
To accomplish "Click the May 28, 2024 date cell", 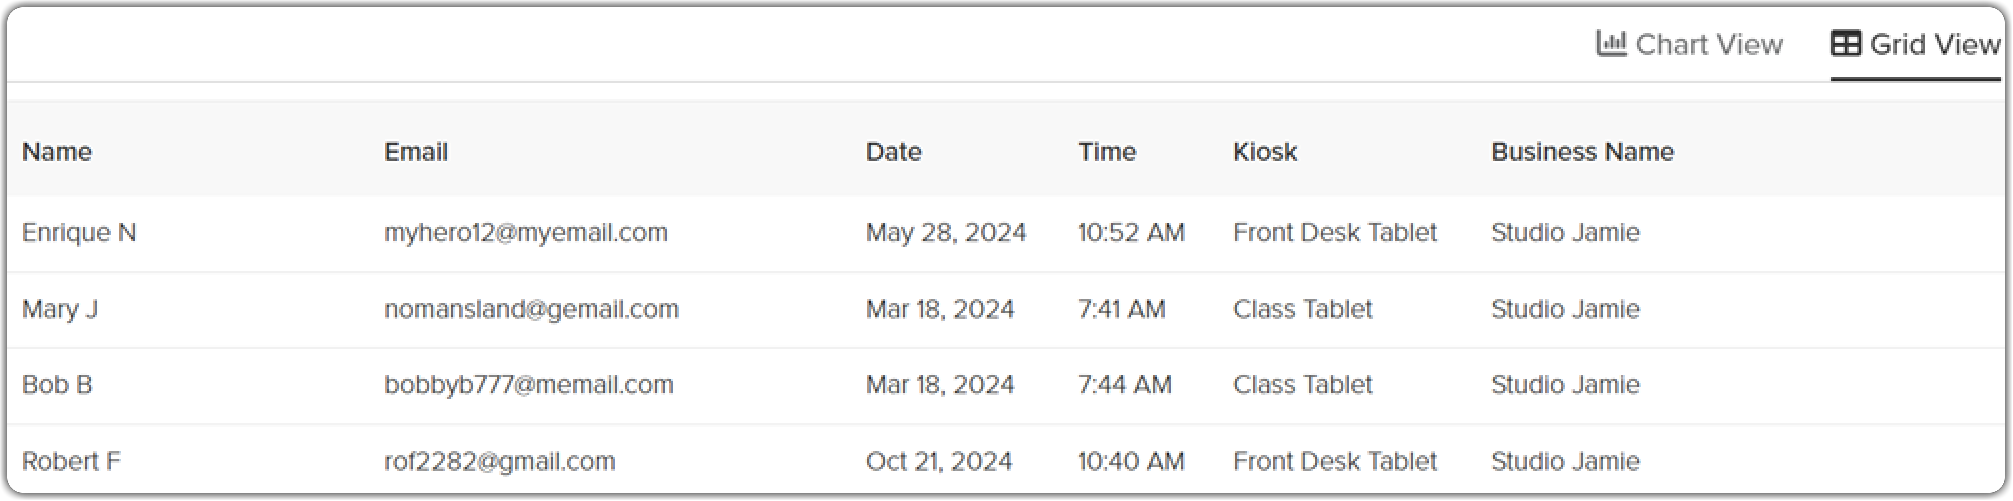I will click(946, 233).
